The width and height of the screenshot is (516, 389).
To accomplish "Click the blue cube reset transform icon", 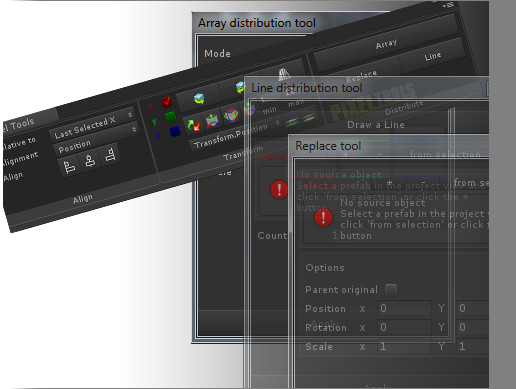I will coord(199,99).
